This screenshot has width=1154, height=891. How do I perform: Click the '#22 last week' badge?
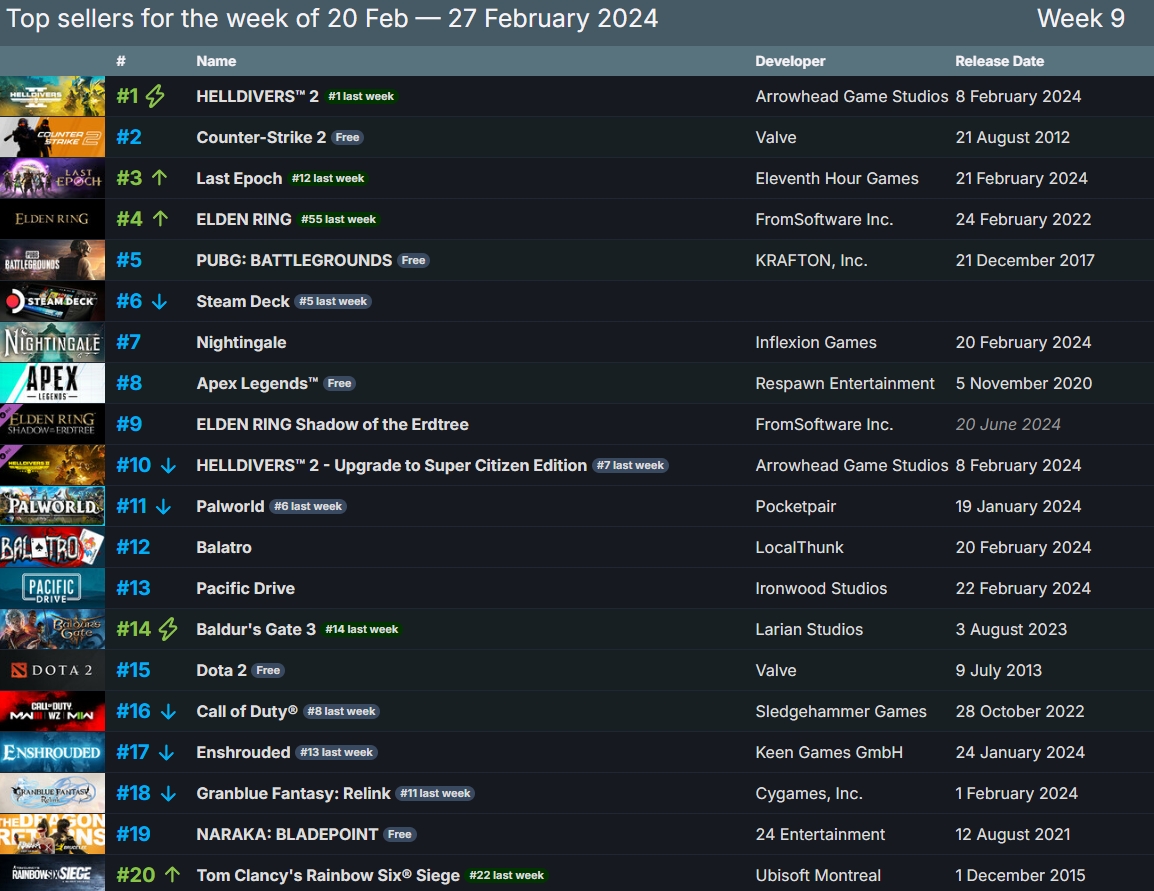(506, 876)
